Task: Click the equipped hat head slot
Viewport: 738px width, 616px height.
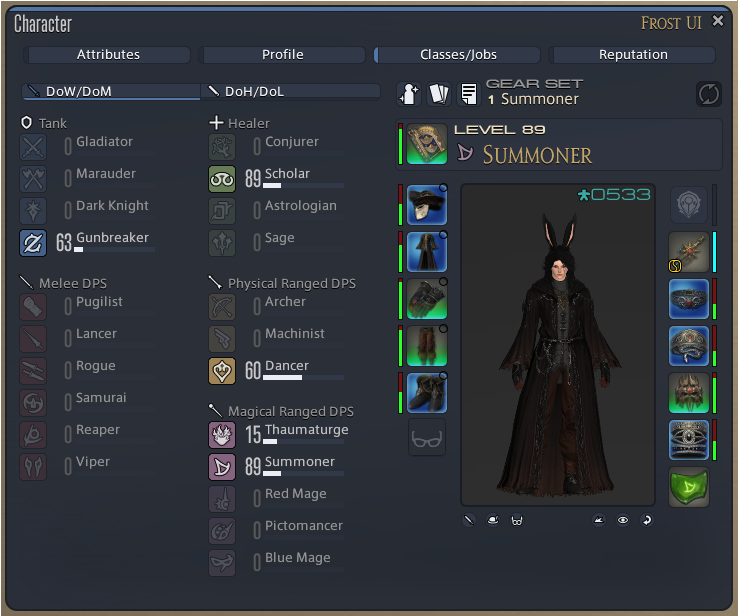Action: [426, 205]
